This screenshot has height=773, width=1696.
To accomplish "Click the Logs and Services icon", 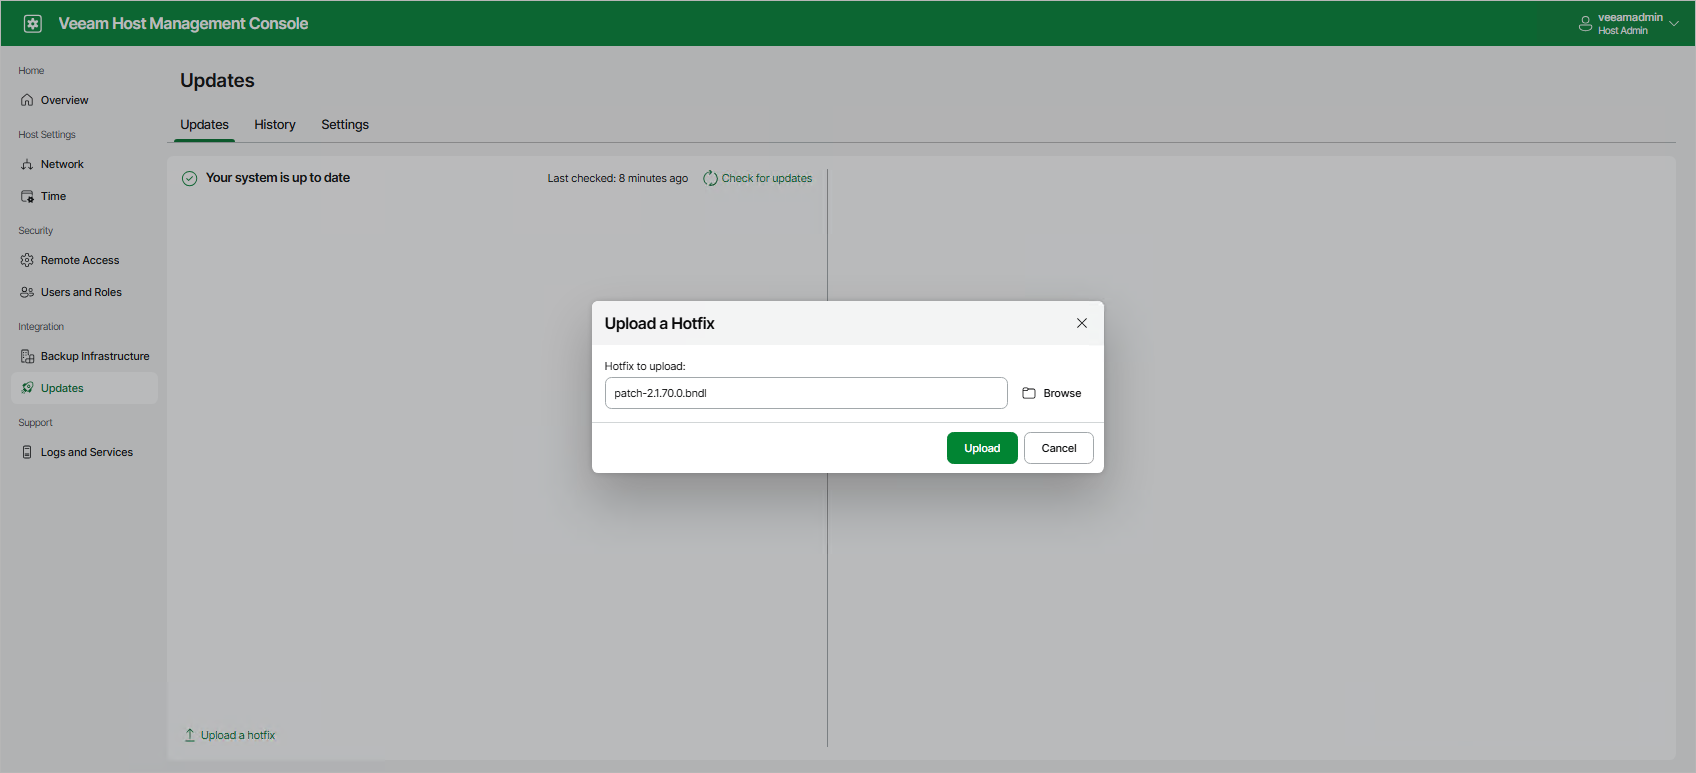I will (x=27, y=452).
